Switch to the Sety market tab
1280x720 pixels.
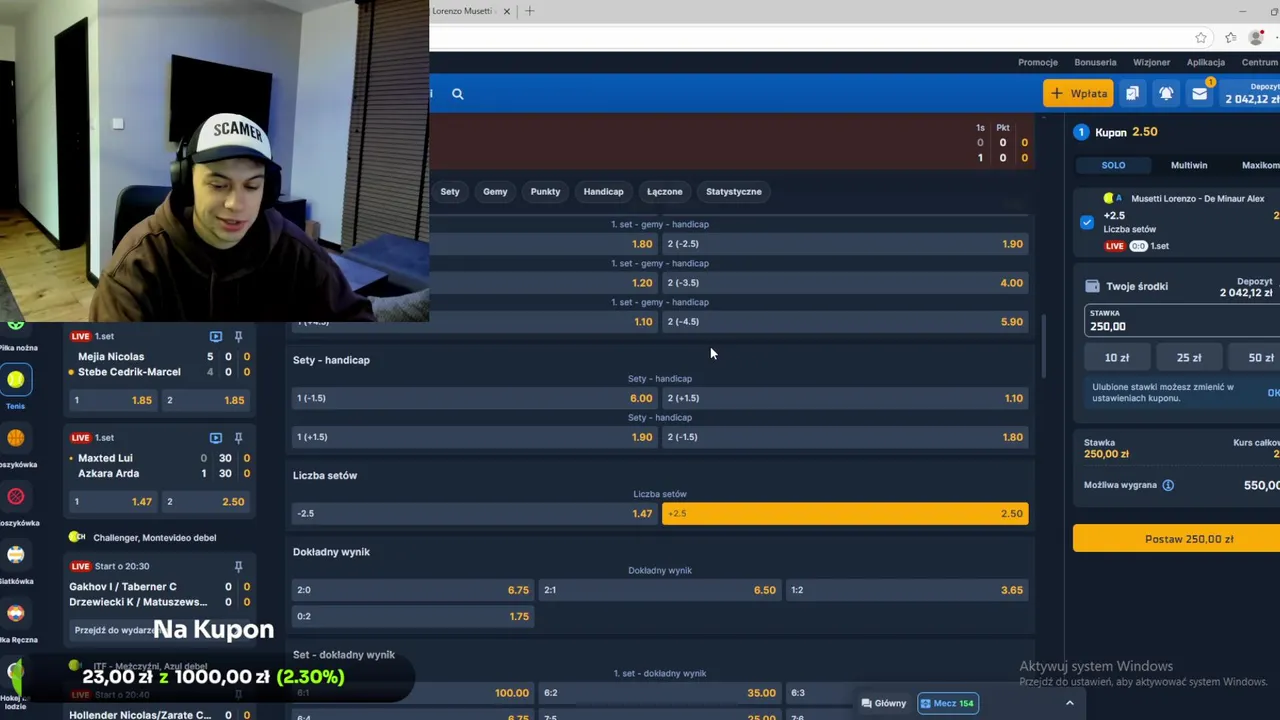pos(450,192)
